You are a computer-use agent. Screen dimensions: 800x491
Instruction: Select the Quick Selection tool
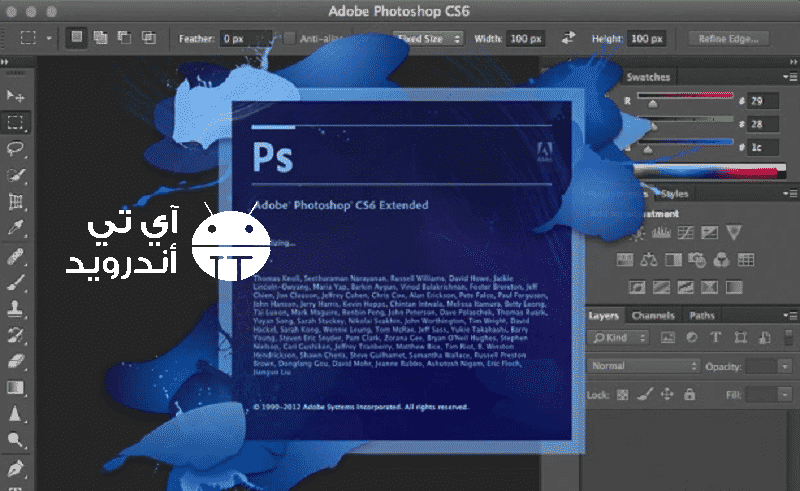[x=15, y=175]
